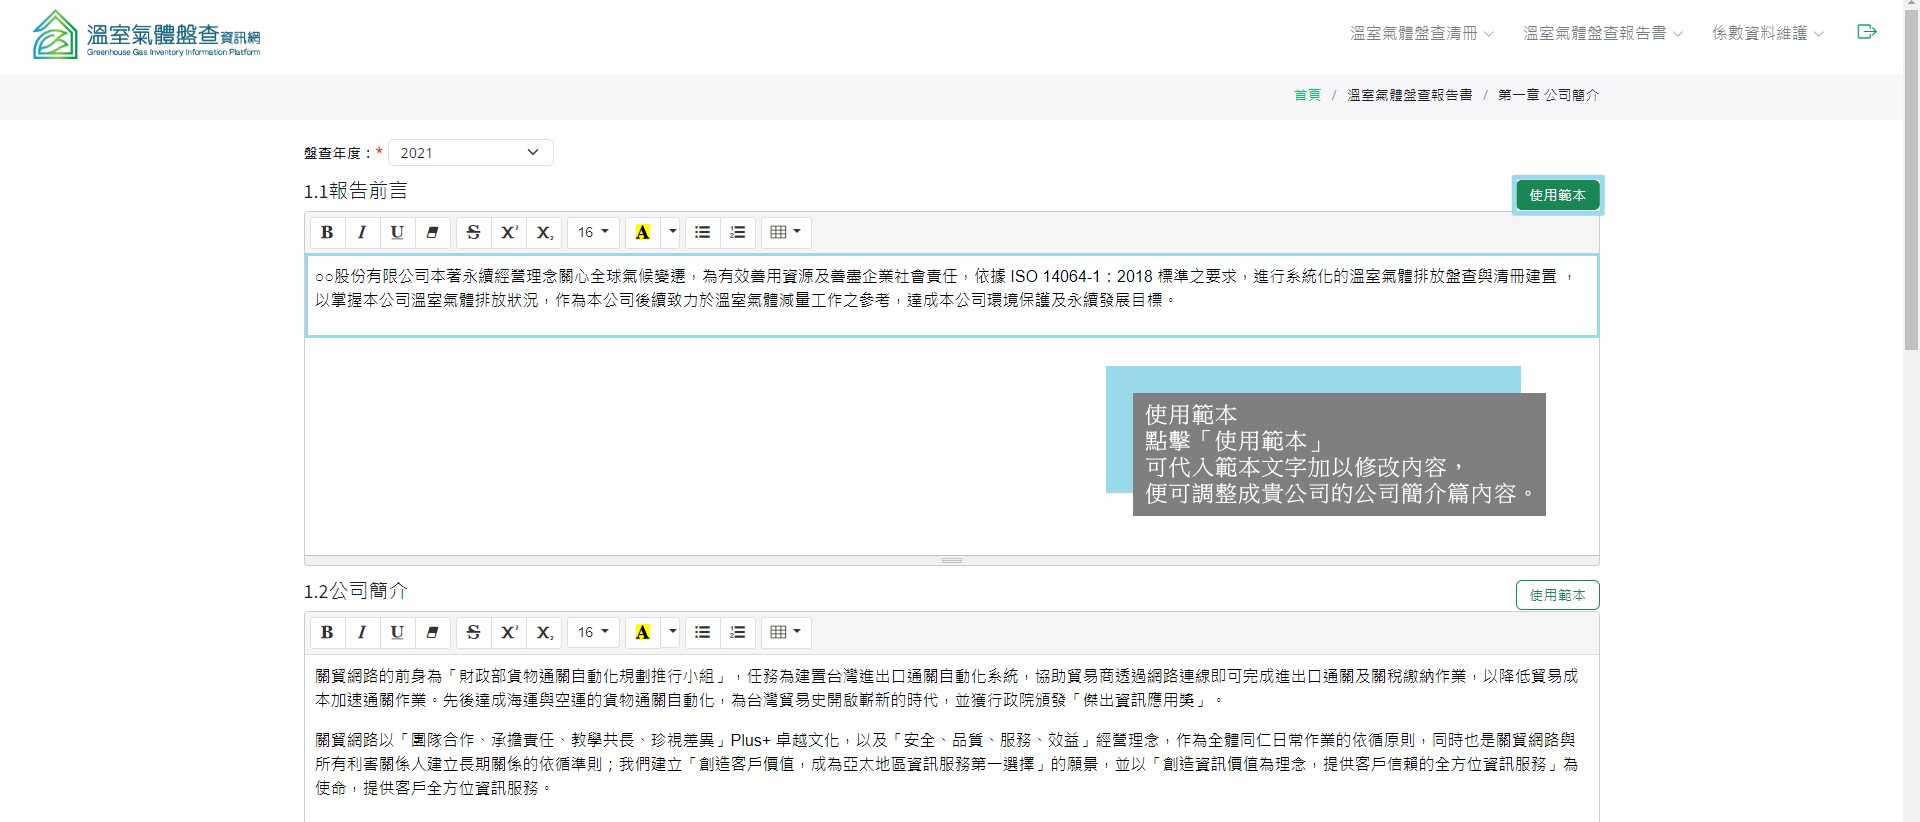Image resolution: width=1920 pixels, height=822 pixels.
Task: Toggle Italic in the 1.1 報告前言 toolbar
Action: point(362,233)
